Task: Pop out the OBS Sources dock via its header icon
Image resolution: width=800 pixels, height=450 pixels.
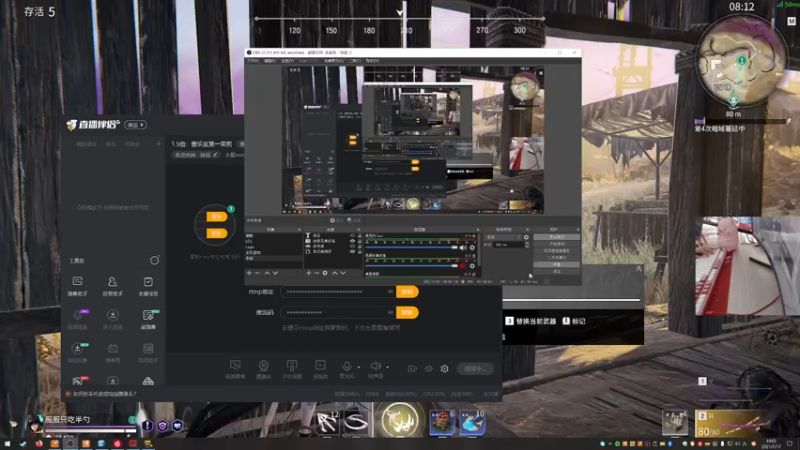Action: (x=359, y=230)
